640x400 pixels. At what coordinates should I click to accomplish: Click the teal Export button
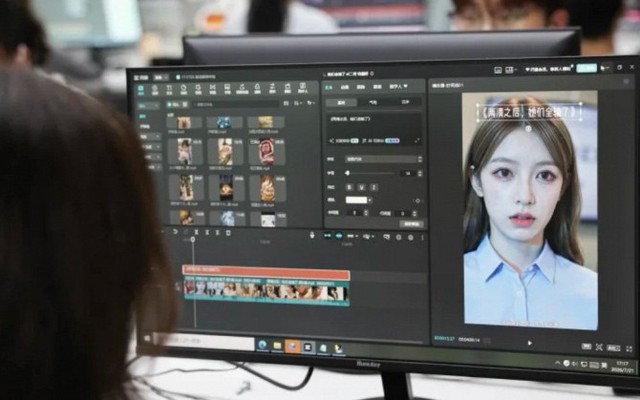[586, 68]
